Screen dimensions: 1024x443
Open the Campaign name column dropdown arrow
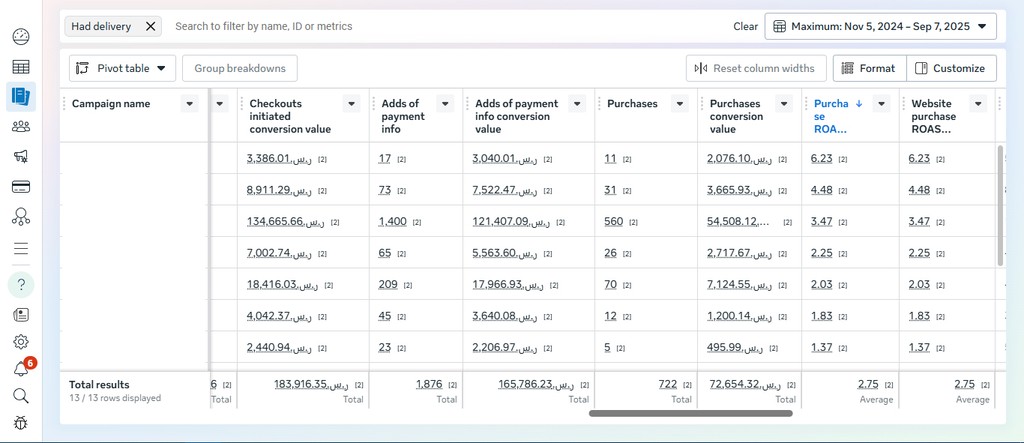tap(190, 104)
